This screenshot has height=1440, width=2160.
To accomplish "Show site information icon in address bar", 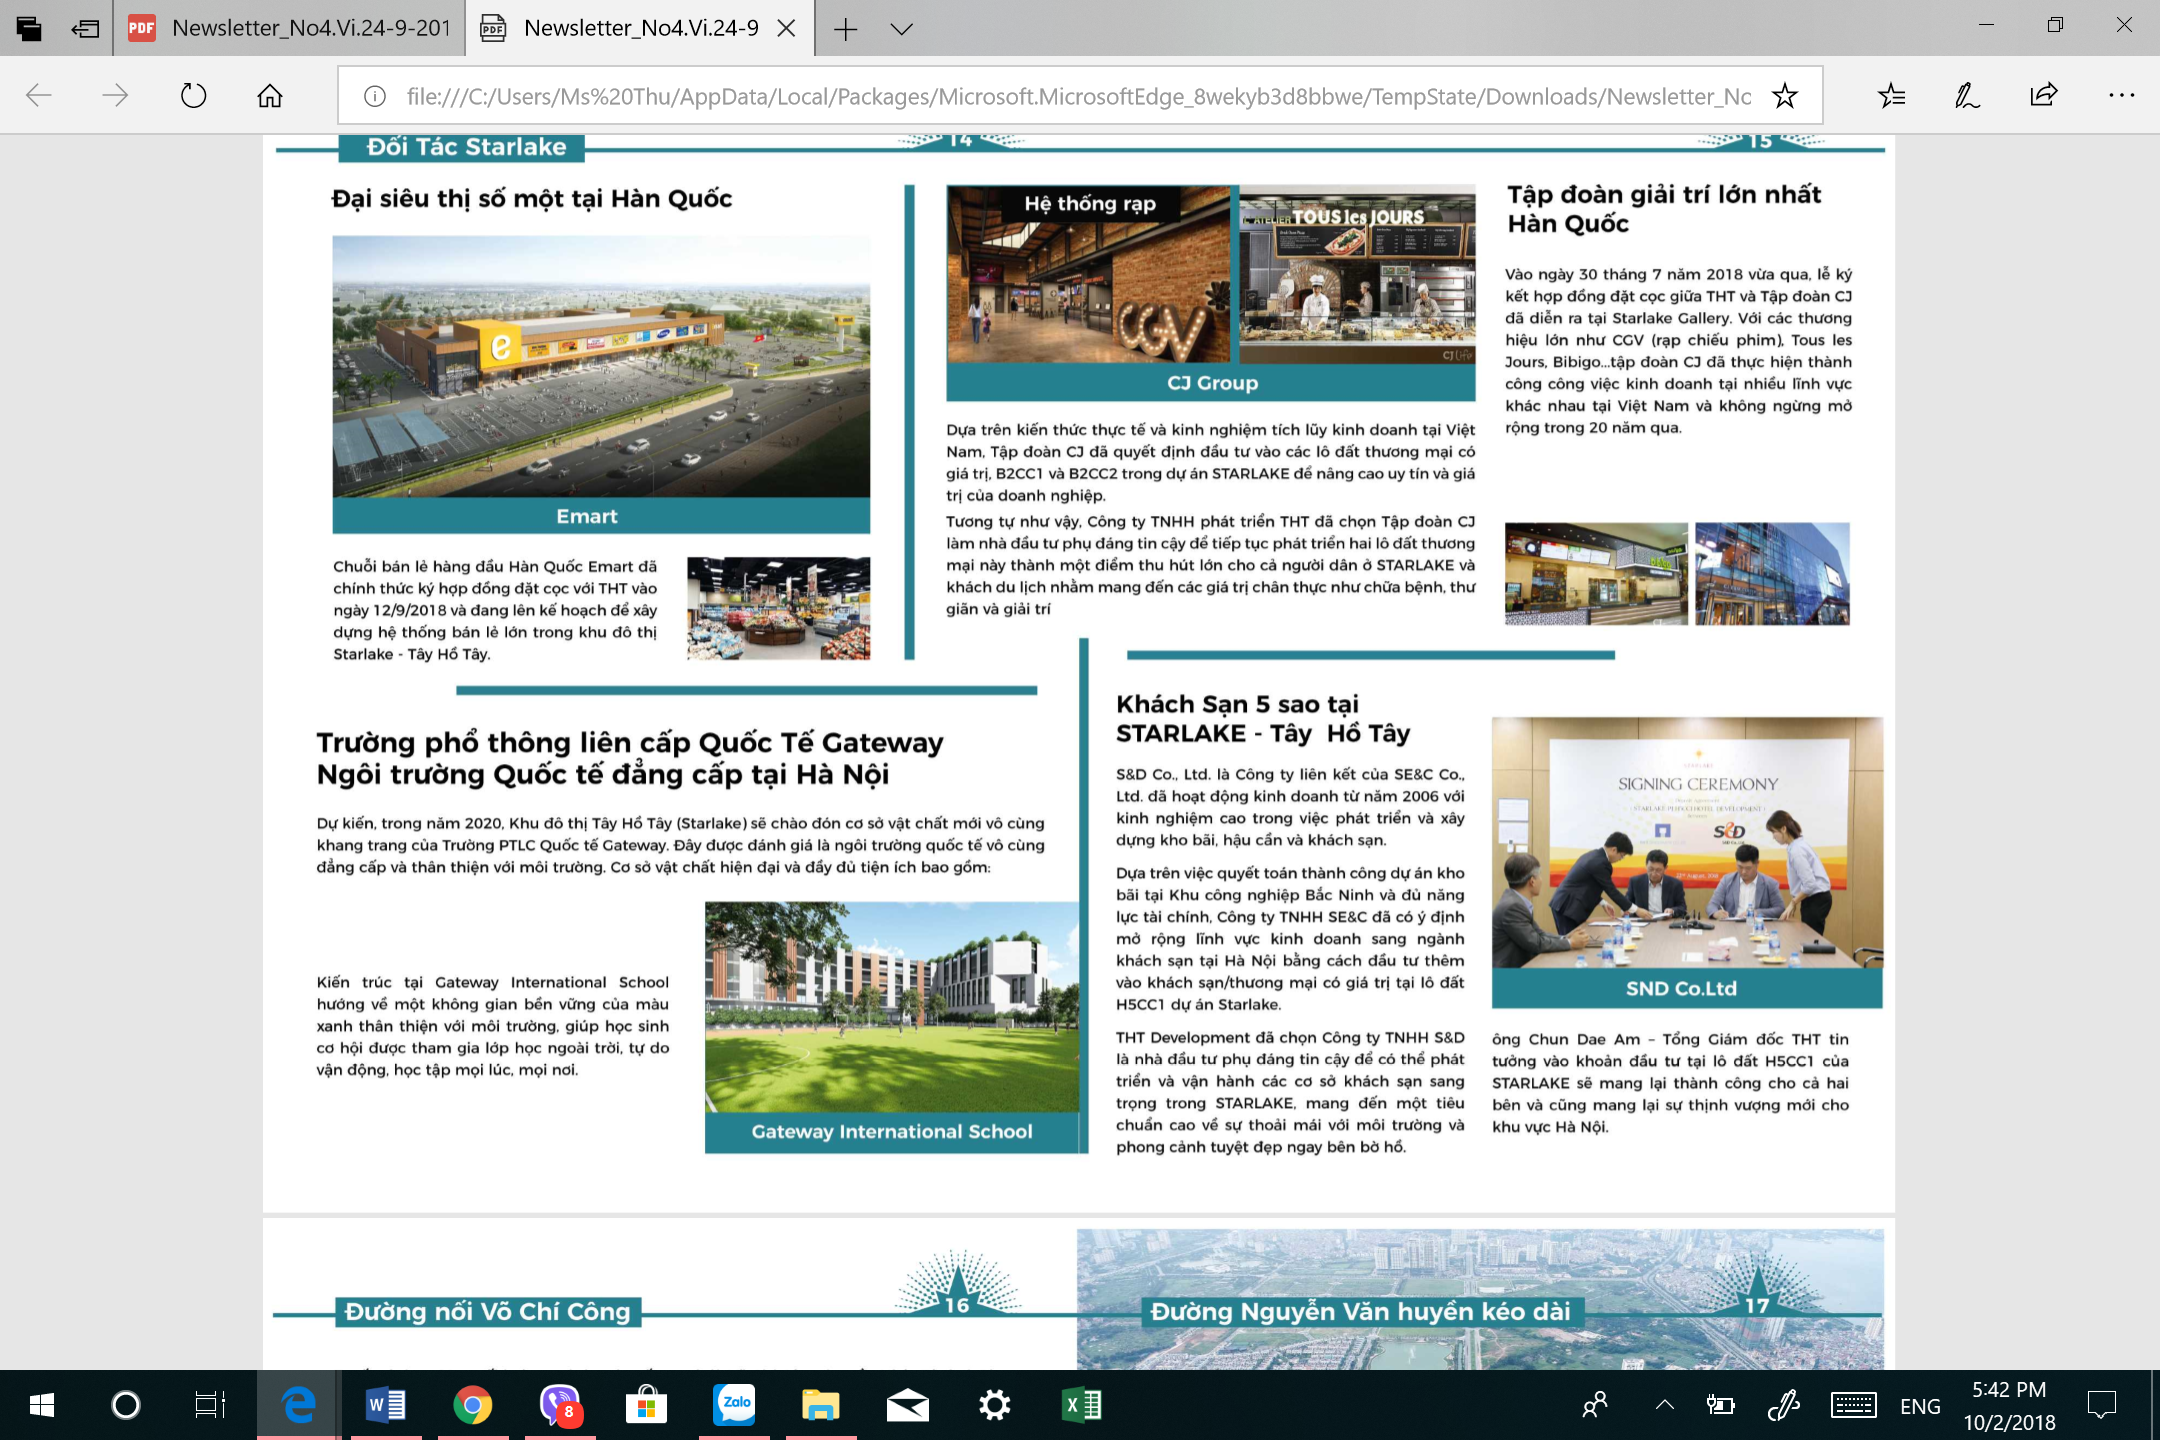I will point(374,96).
